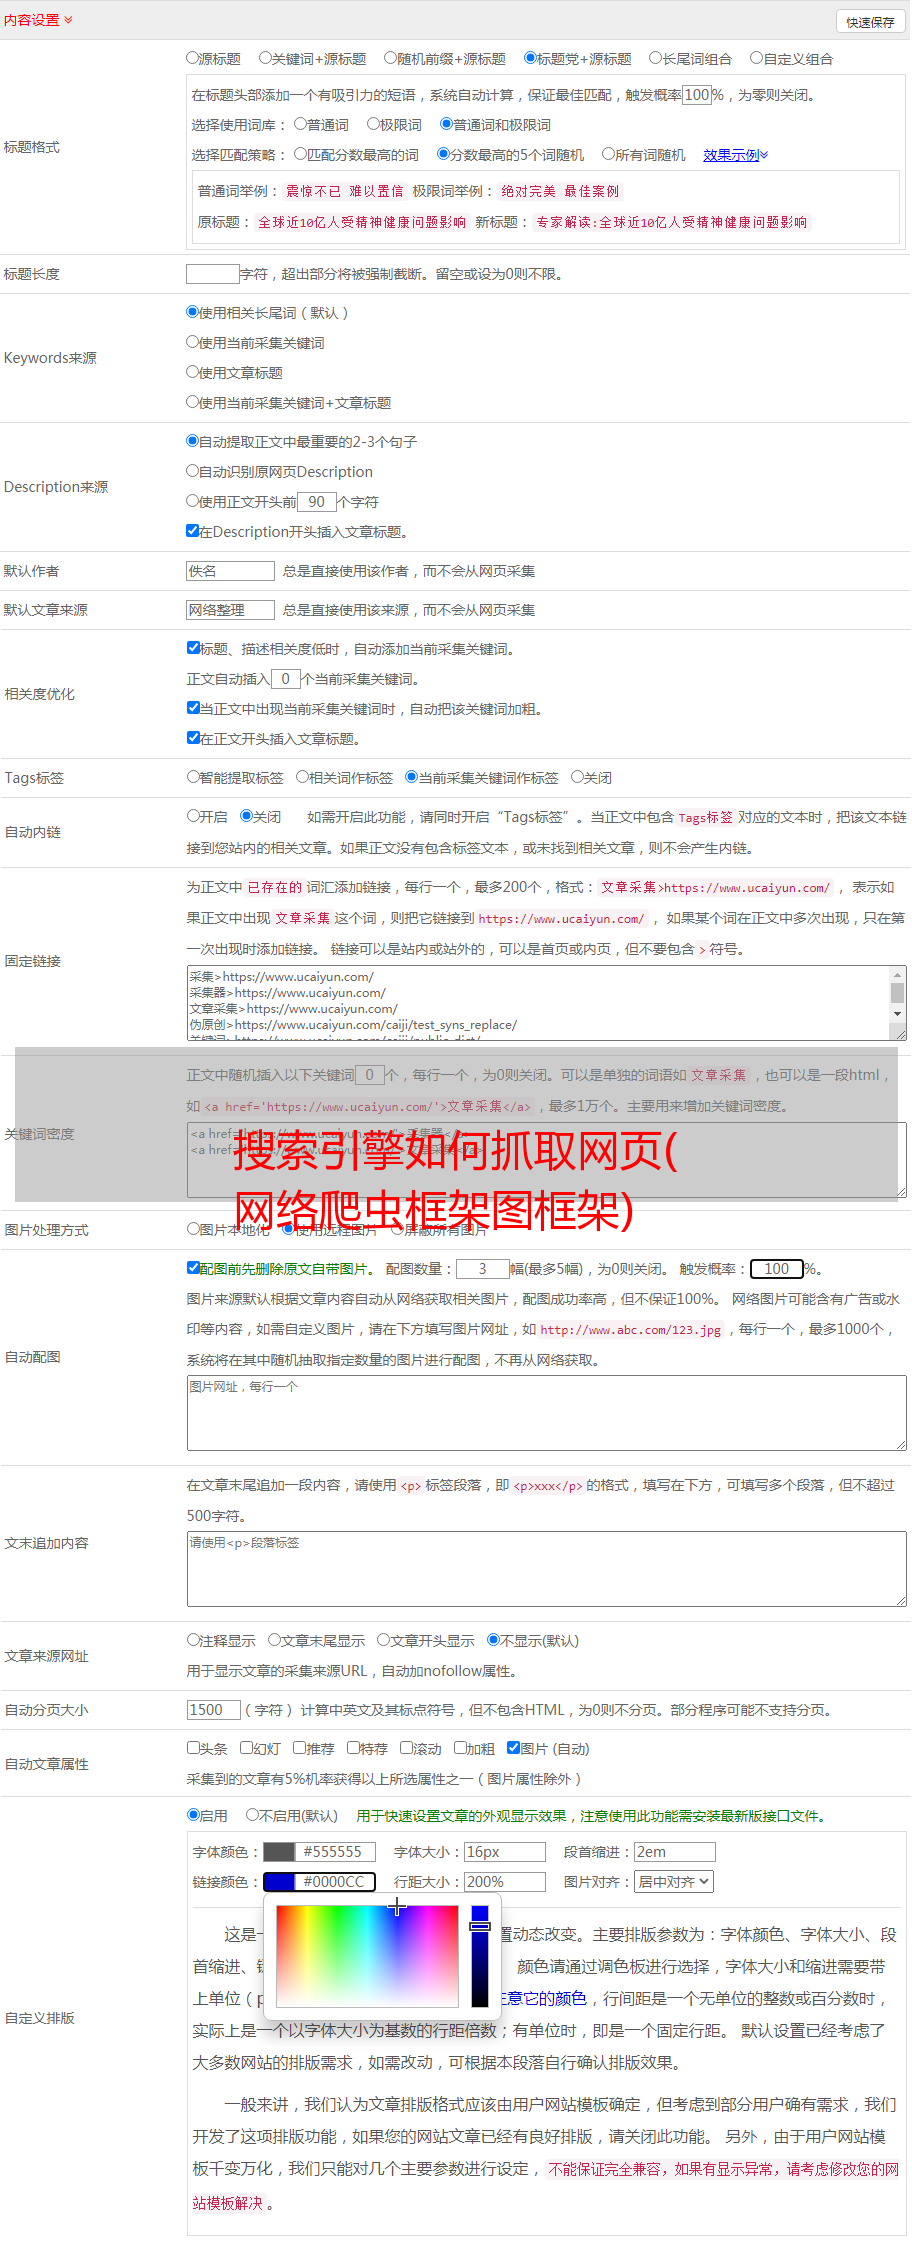Toggle 在Description开头插入文章标题 checkbox
Screen dimensions: 912x2249
coord(193,531)
